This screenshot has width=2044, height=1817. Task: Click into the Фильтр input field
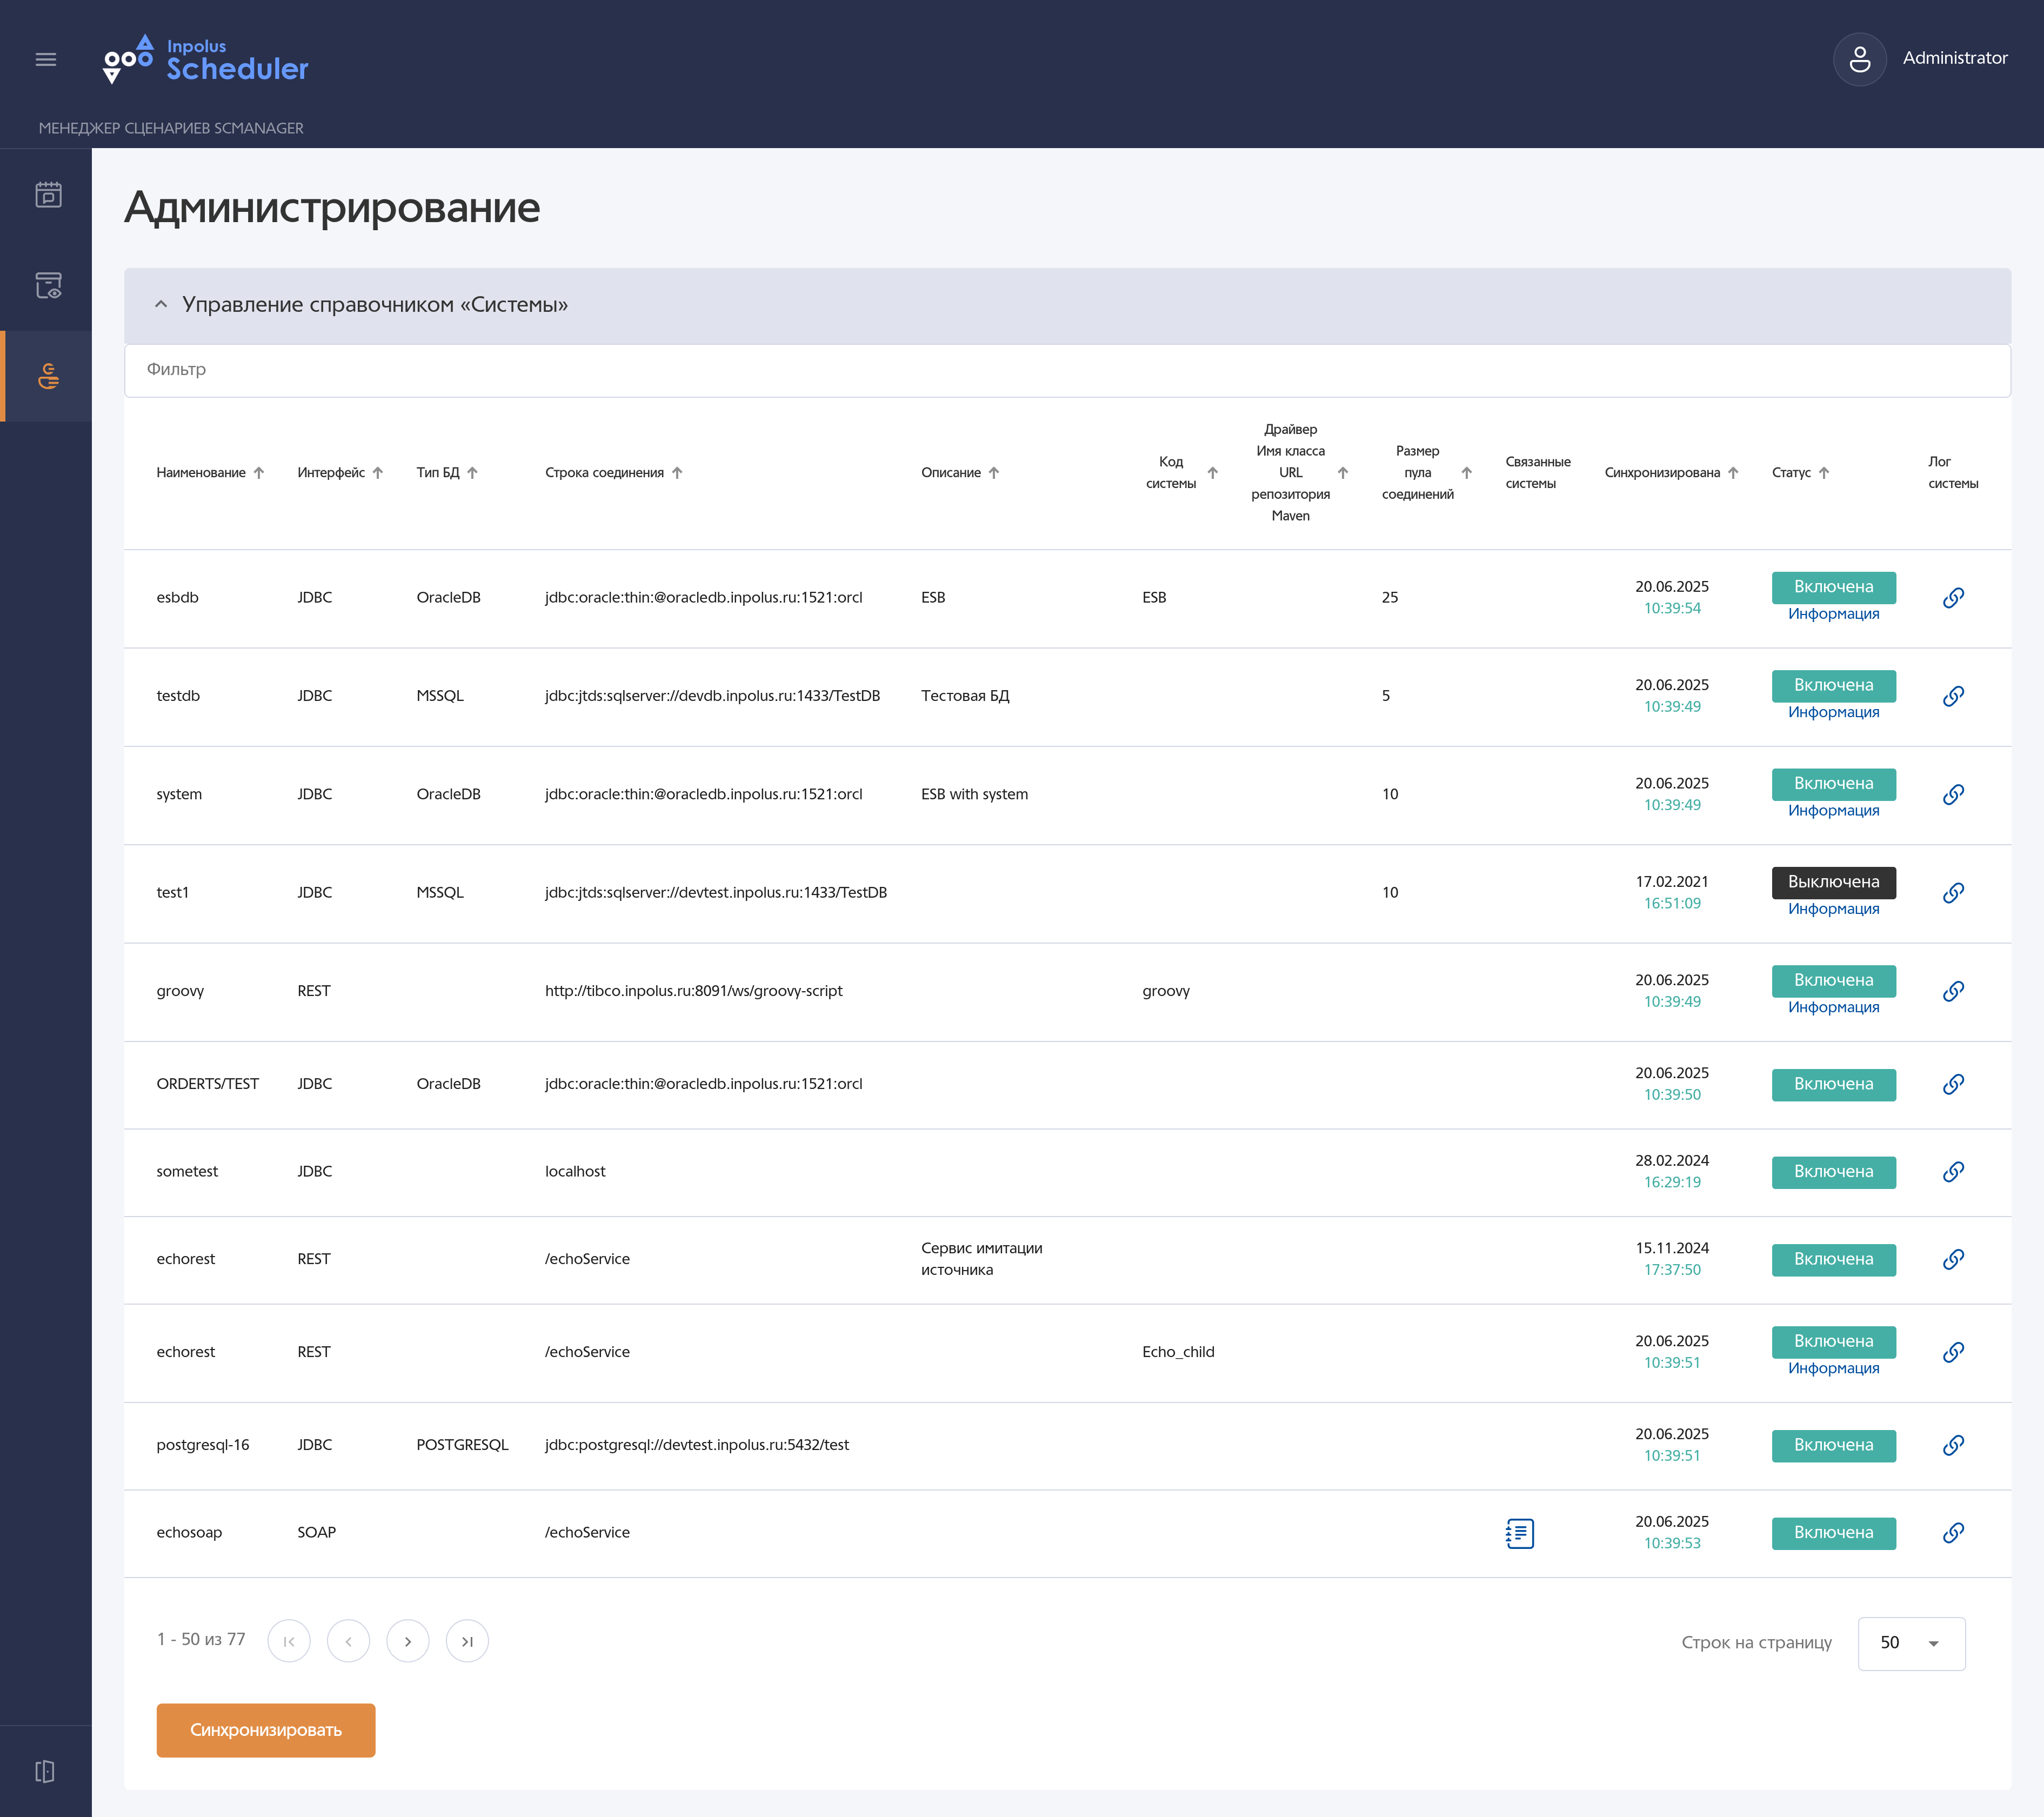(1066, 369)
